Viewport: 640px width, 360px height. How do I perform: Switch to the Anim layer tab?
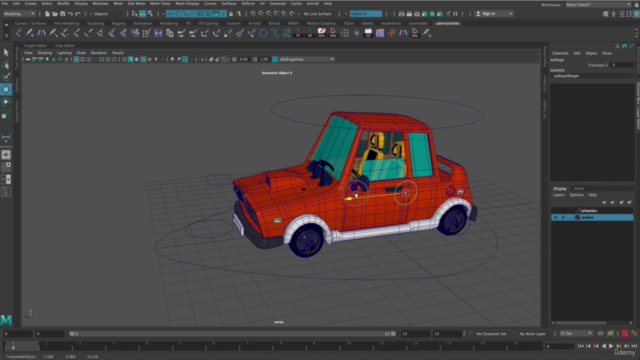click(x=579, y=189)
